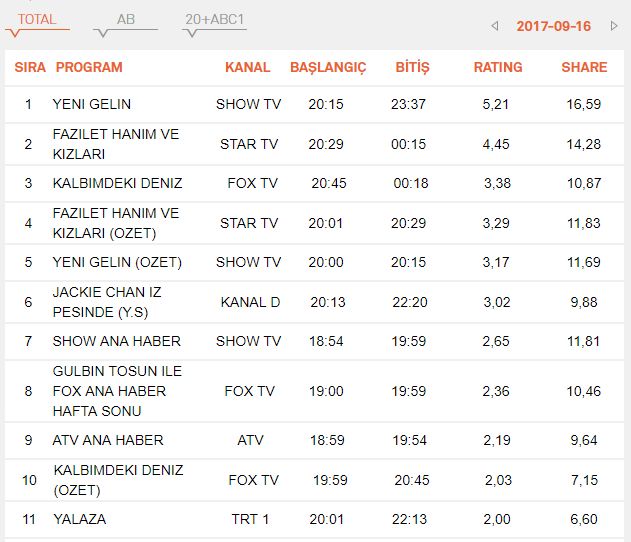Sort by the SIRA column header
The height and width of the screenshot is (542, 631).
coord(30,67)
